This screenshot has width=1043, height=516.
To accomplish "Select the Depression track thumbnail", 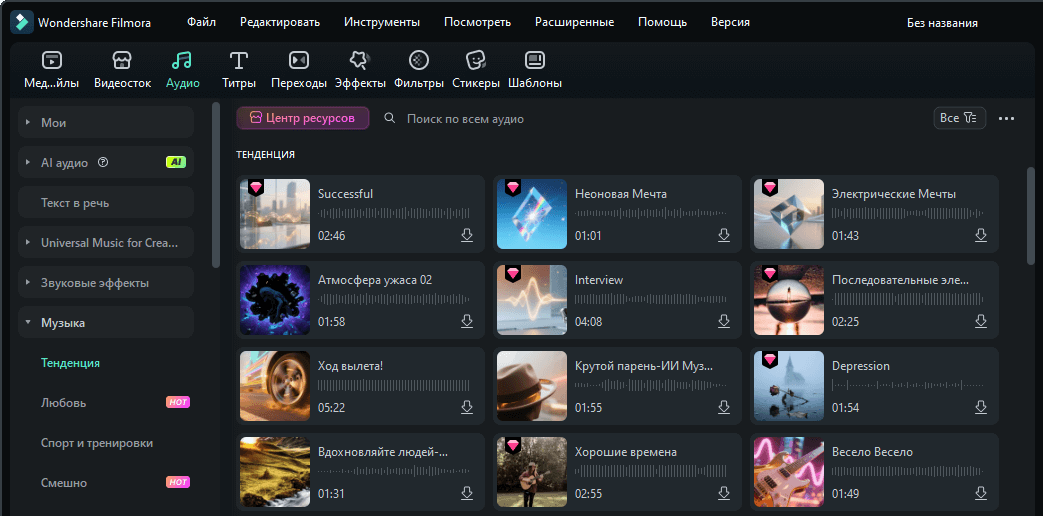I will 788,386.
